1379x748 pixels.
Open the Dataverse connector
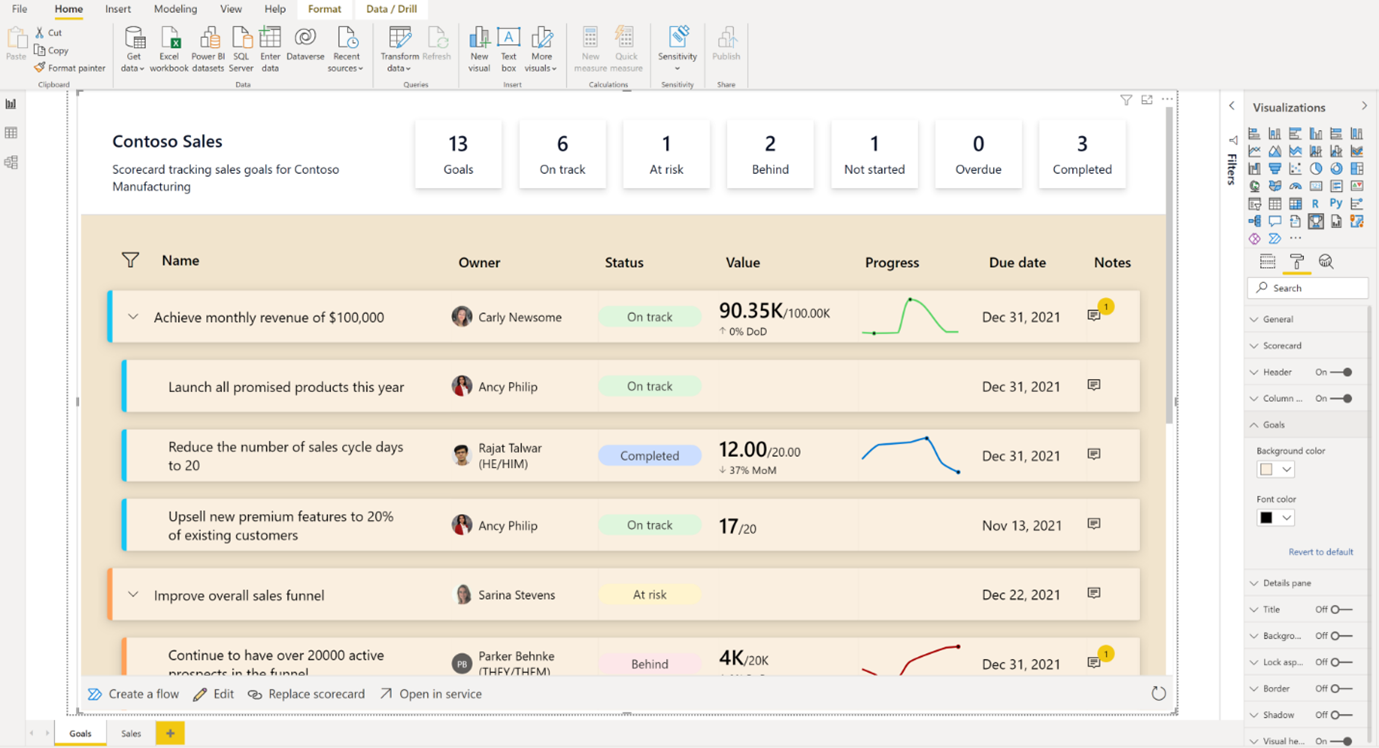[x=305, y=44]
